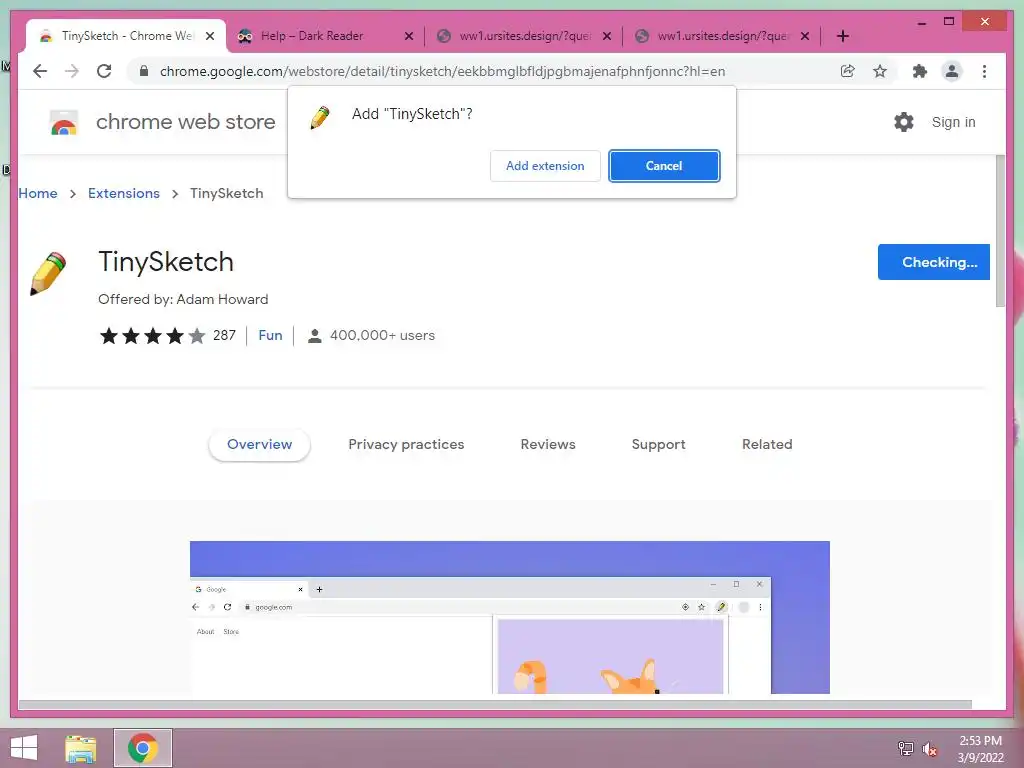Click the 287 ratings count
1024x768 pixels.
224,336
